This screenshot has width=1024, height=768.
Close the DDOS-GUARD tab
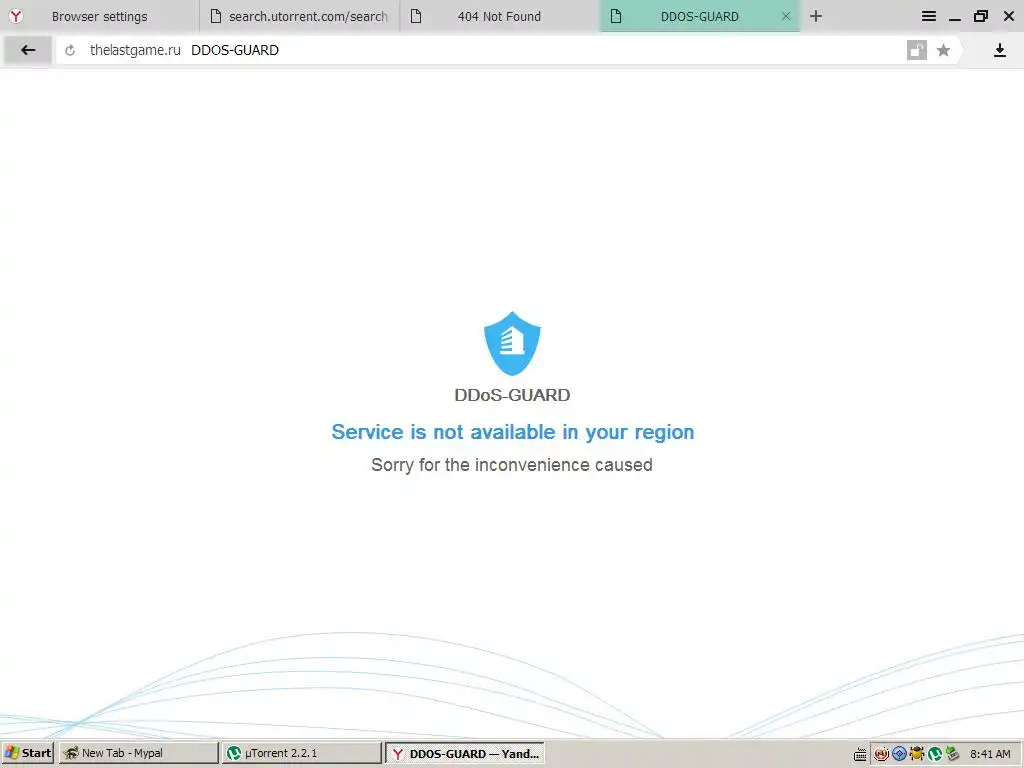(x=786, y=16)
